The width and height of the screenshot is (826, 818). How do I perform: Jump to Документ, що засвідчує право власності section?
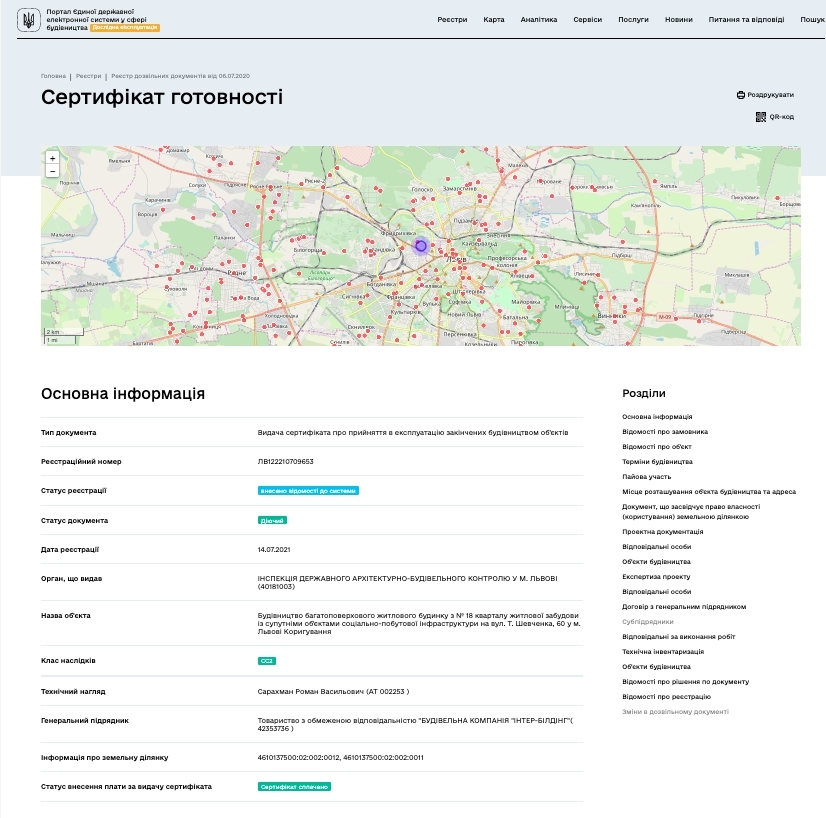[691, 511]
